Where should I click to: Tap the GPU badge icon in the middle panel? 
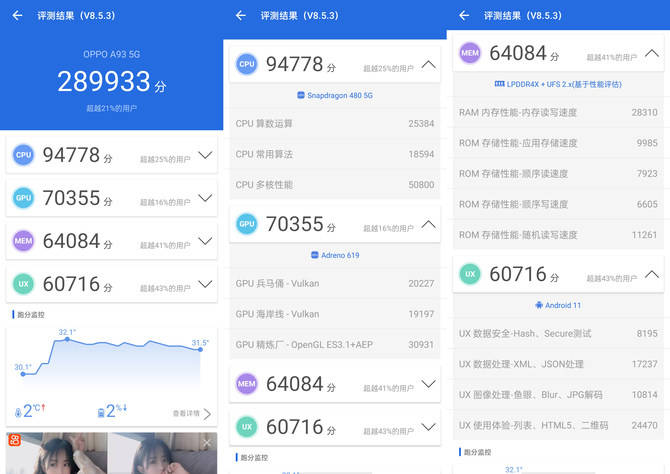[x=247, y=224]
